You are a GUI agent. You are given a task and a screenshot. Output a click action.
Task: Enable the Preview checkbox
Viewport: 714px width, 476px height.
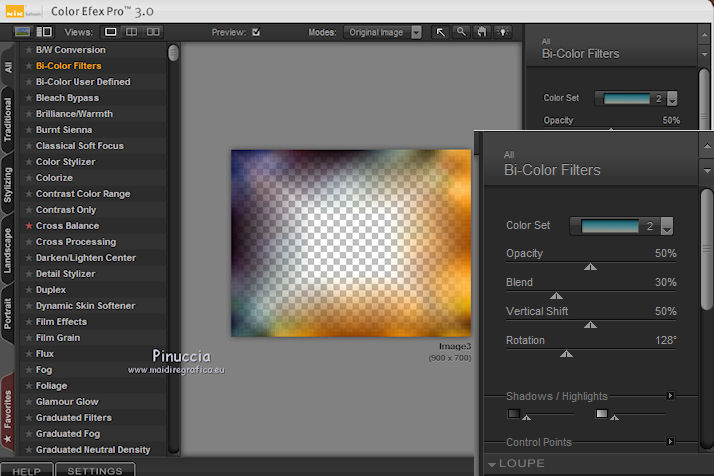pos(256,32)
